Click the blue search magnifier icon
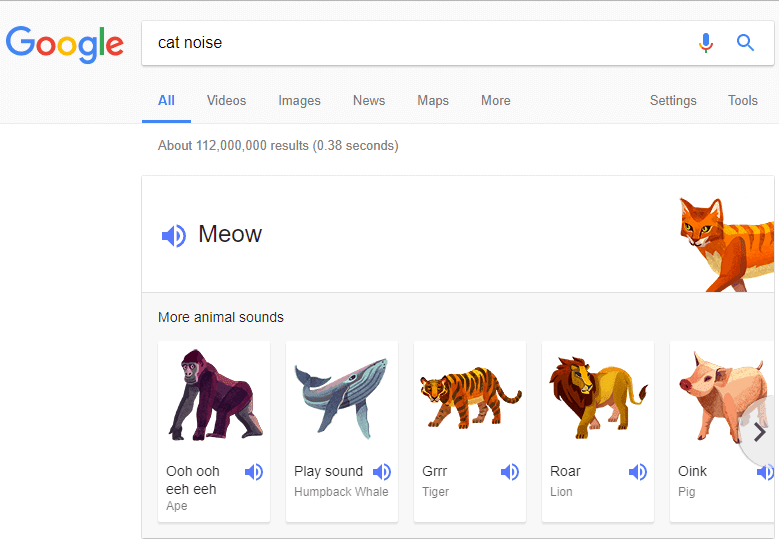779x539 pixels. 745,43
